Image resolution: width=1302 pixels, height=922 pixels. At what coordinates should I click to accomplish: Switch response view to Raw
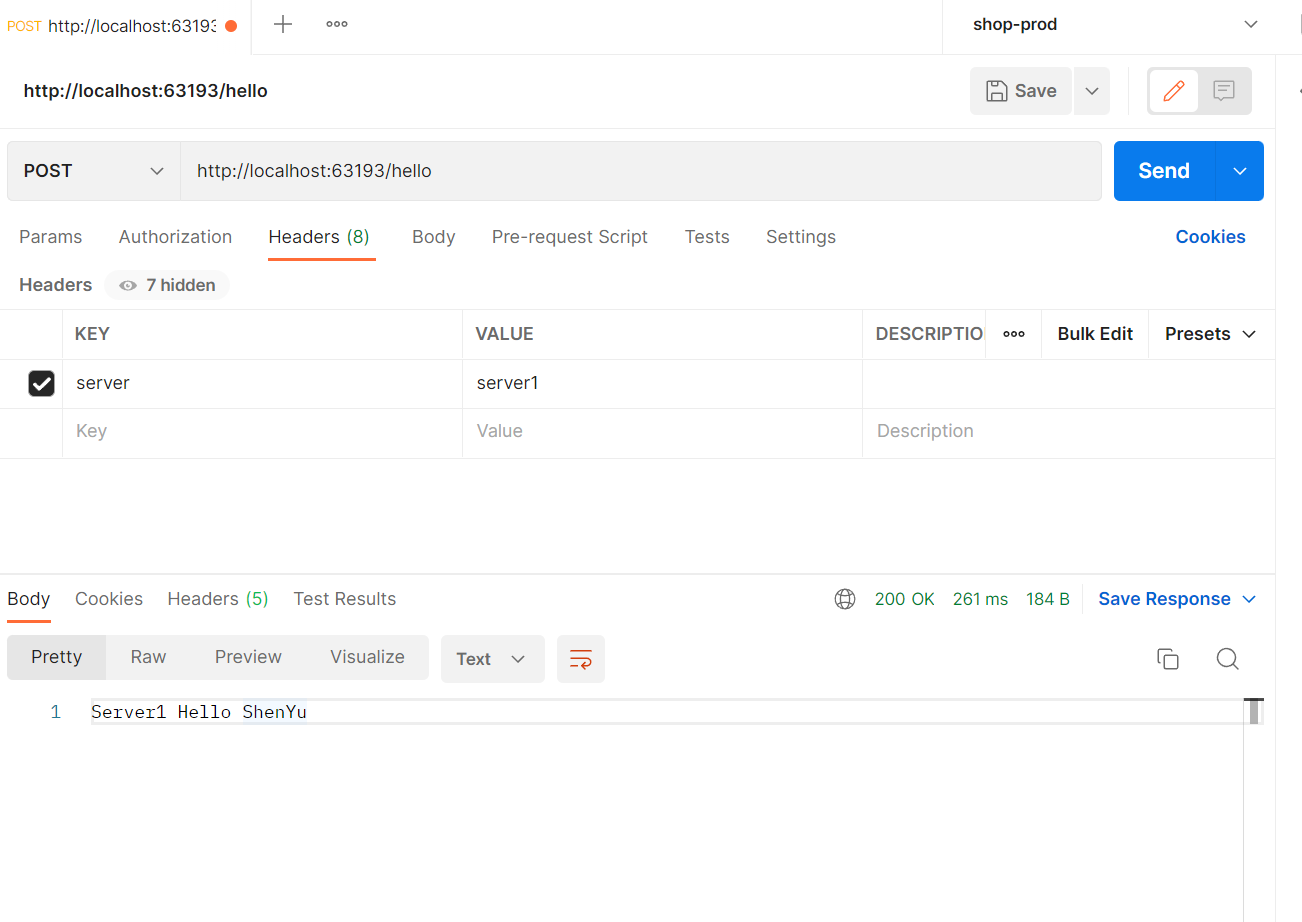point(148,657)
